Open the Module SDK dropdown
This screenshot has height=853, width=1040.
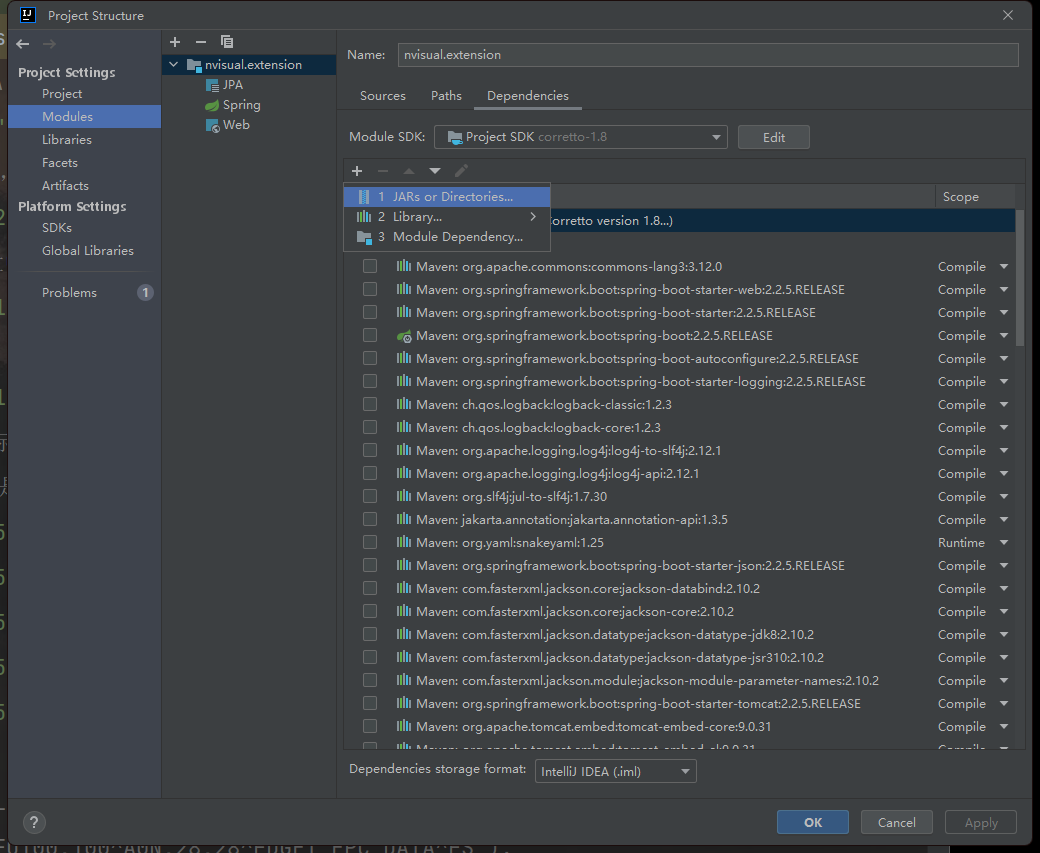point(585,137)
